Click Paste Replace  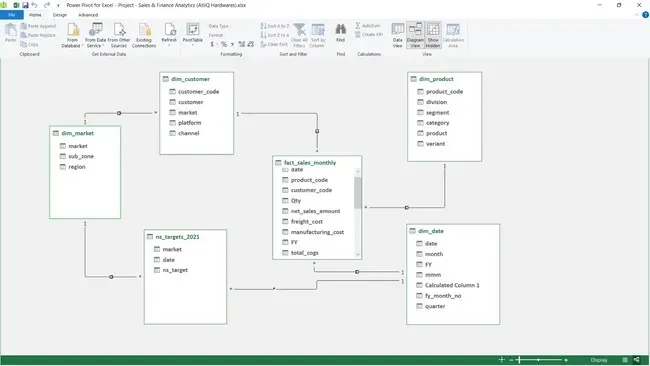click(x=38, y=35)
